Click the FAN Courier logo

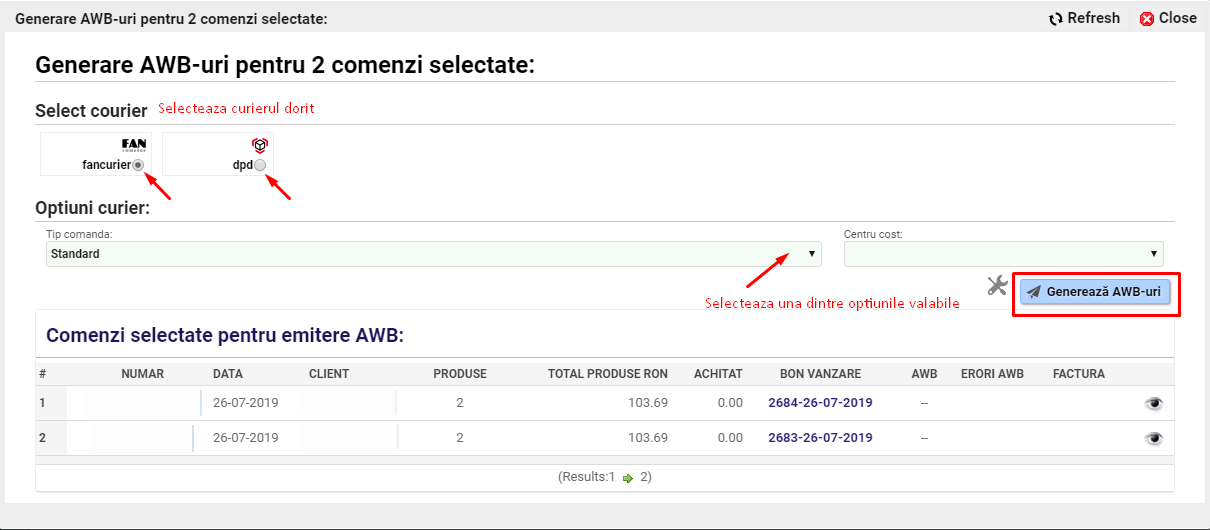pyautogui.click(x=134, y=145)
